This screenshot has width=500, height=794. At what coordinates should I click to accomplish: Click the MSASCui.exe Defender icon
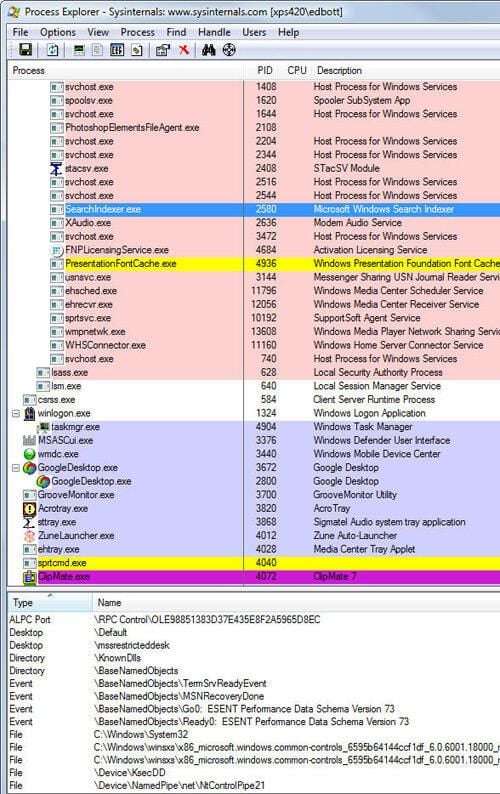tap(29, 441)
